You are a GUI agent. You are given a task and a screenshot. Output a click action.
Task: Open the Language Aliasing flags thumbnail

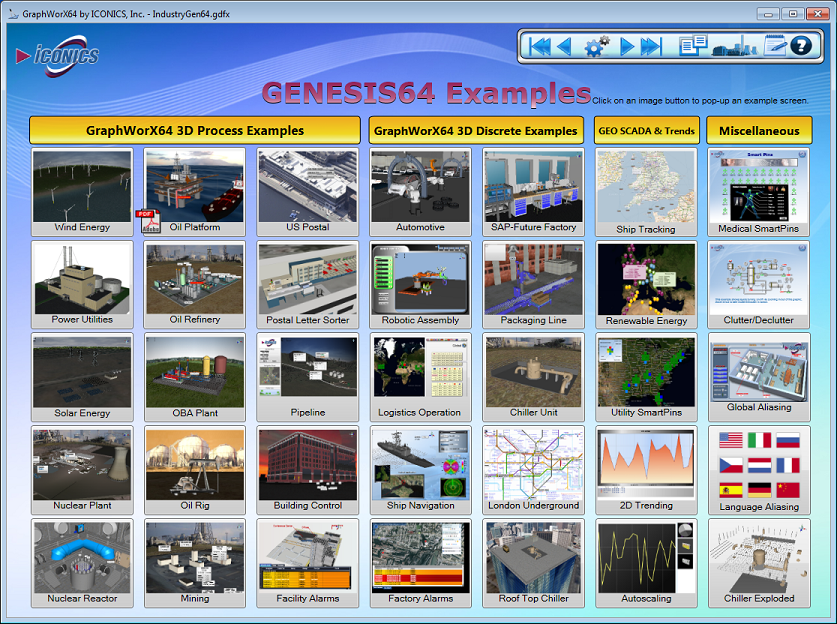tap(759, 466)
